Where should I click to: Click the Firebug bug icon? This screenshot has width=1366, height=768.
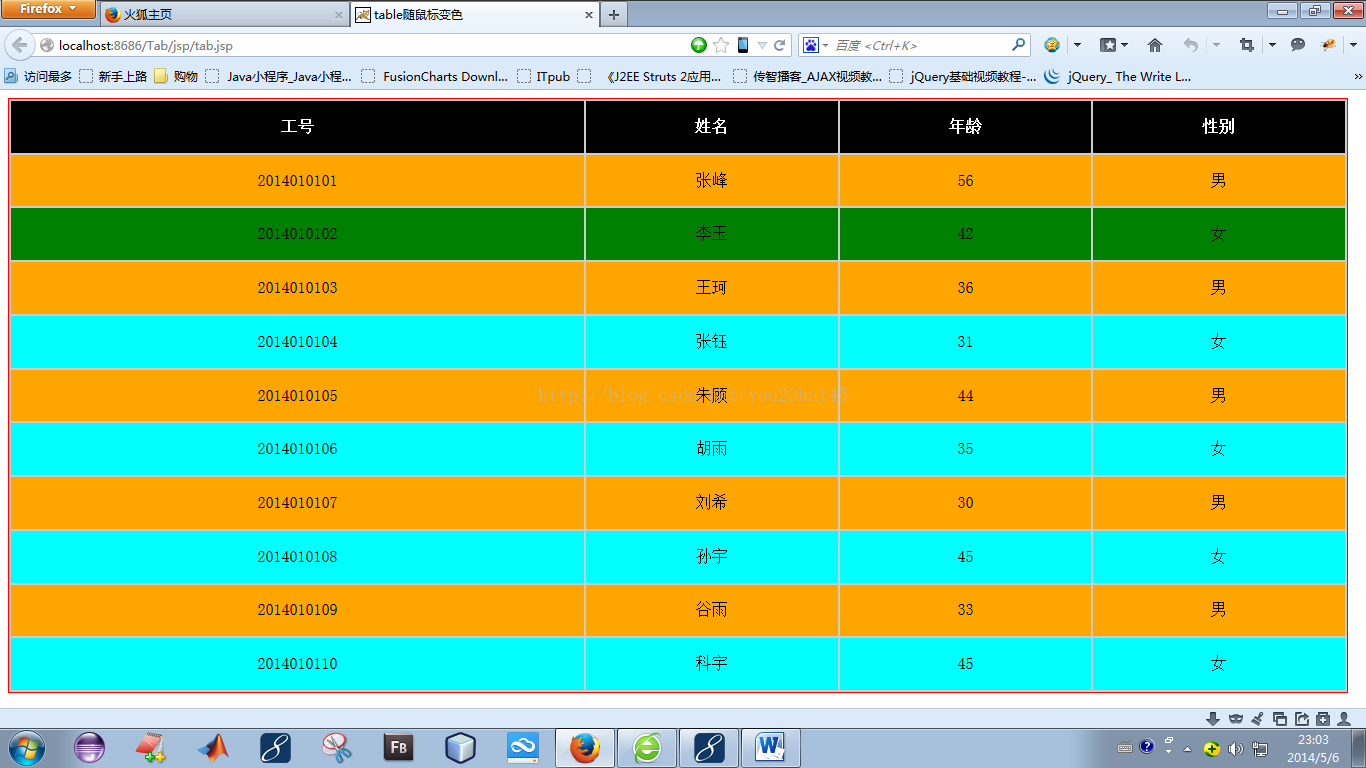tap(1329, 45)
